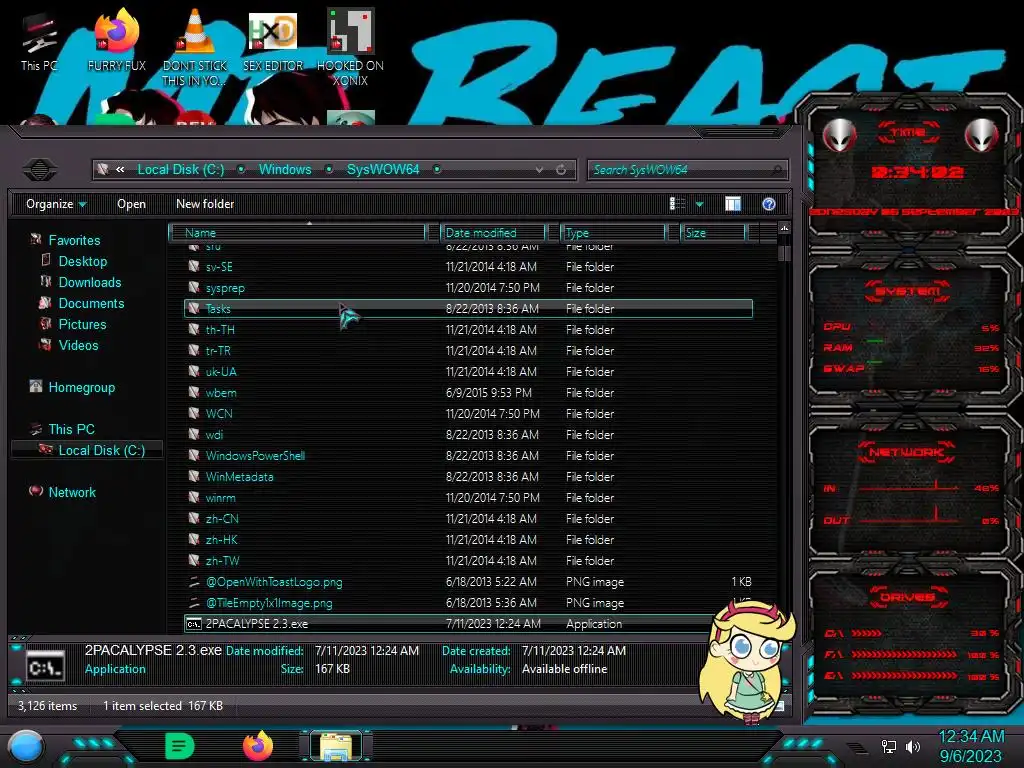
Task: Open the HOOKED ON XONIX desktop icon
Action: (x=350, y=47)
